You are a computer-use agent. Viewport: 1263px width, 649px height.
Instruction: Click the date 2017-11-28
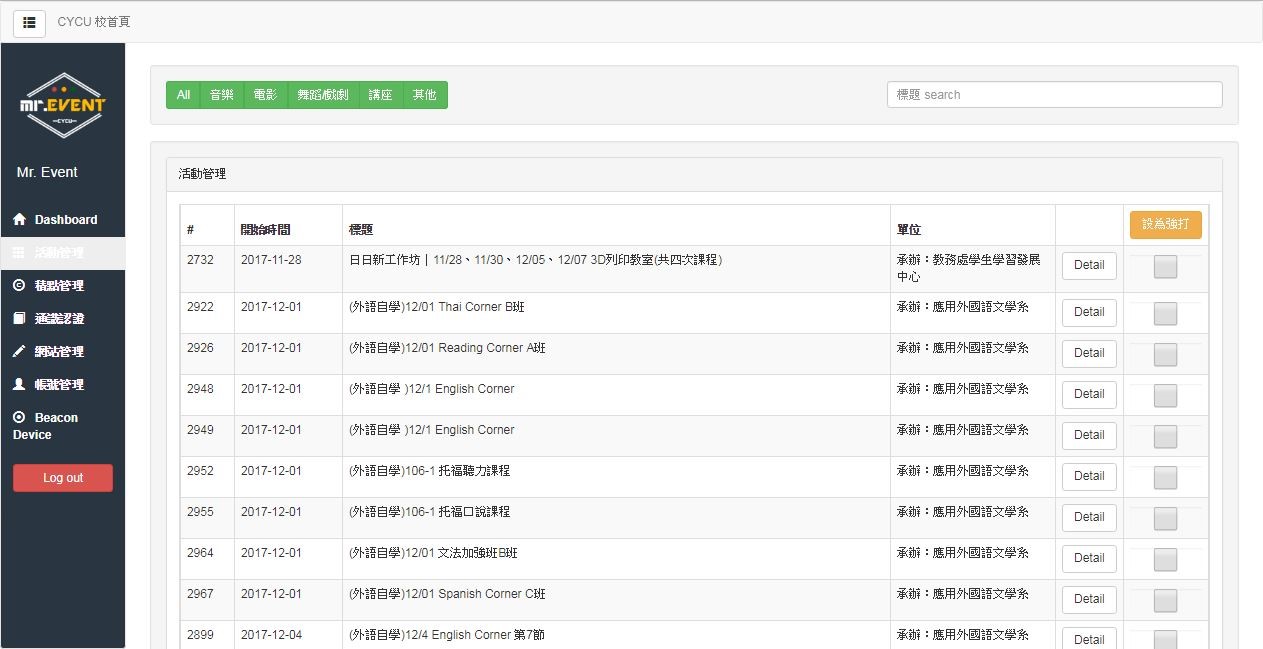pyautogui.click(x=271, y=260)
